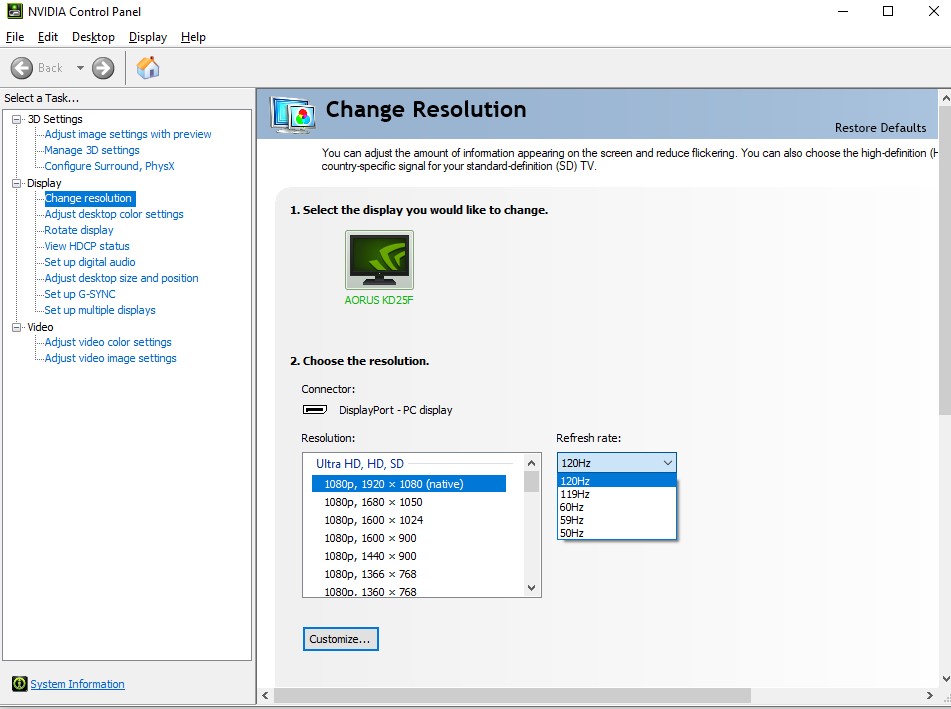Click the Customize button
Screen dimensions: 951x709
tap(340, 638)
